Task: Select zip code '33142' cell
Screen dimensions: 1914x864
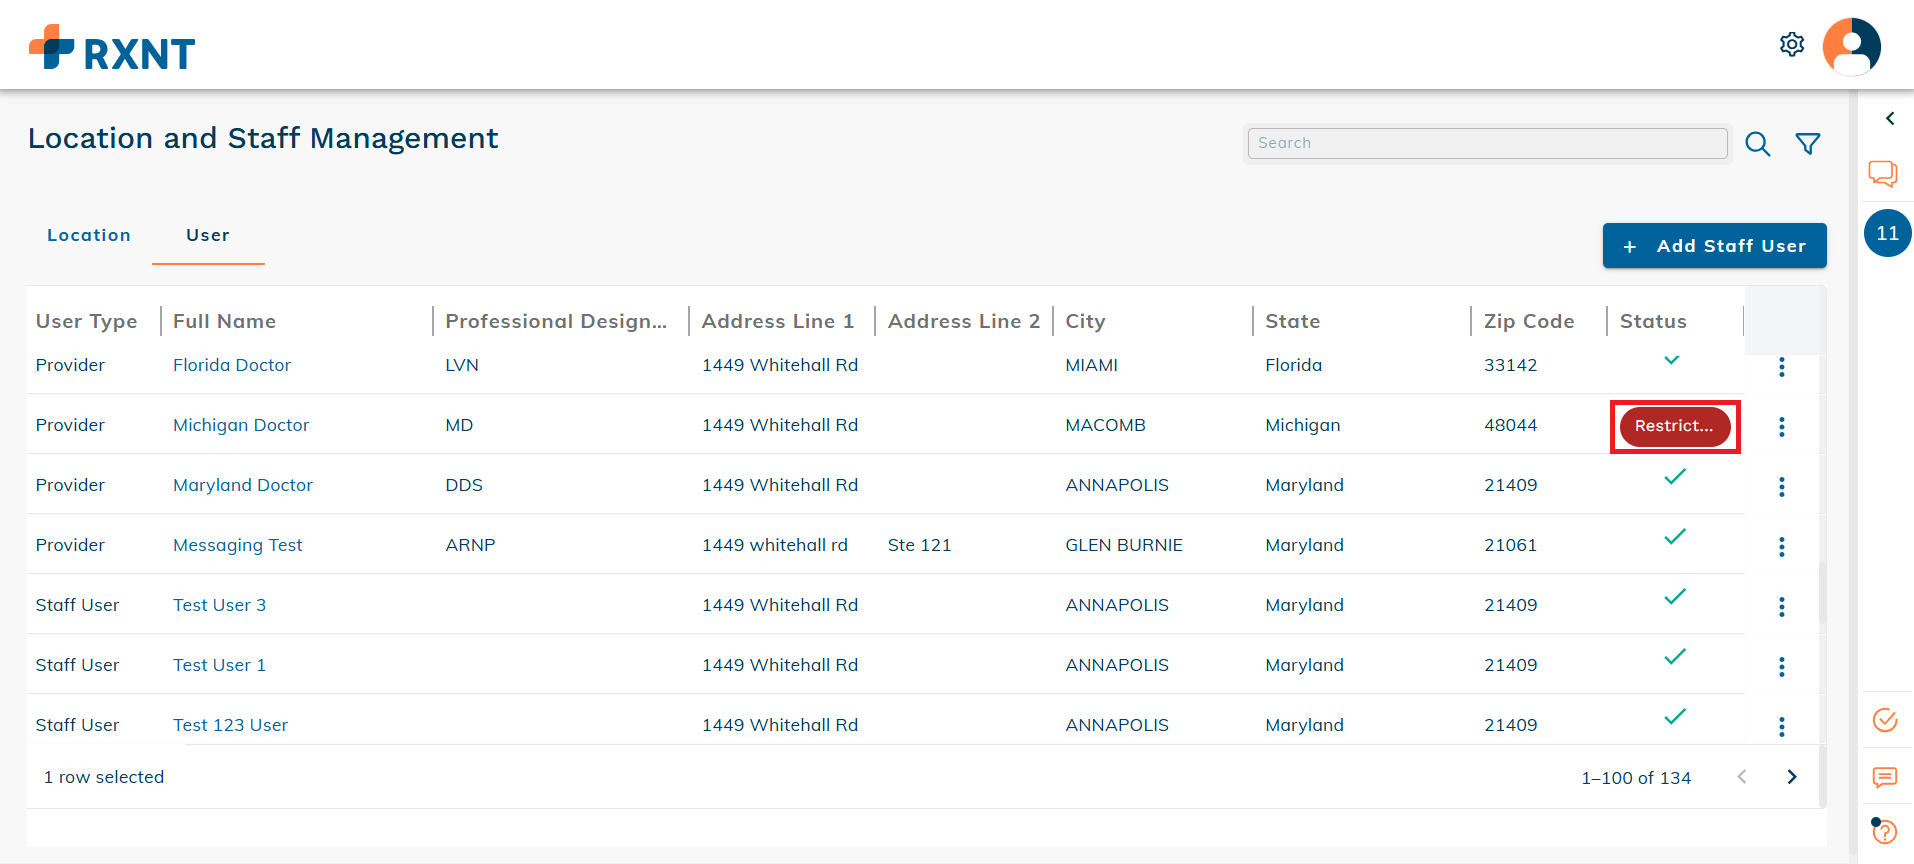Action: tap(1511, 365)
